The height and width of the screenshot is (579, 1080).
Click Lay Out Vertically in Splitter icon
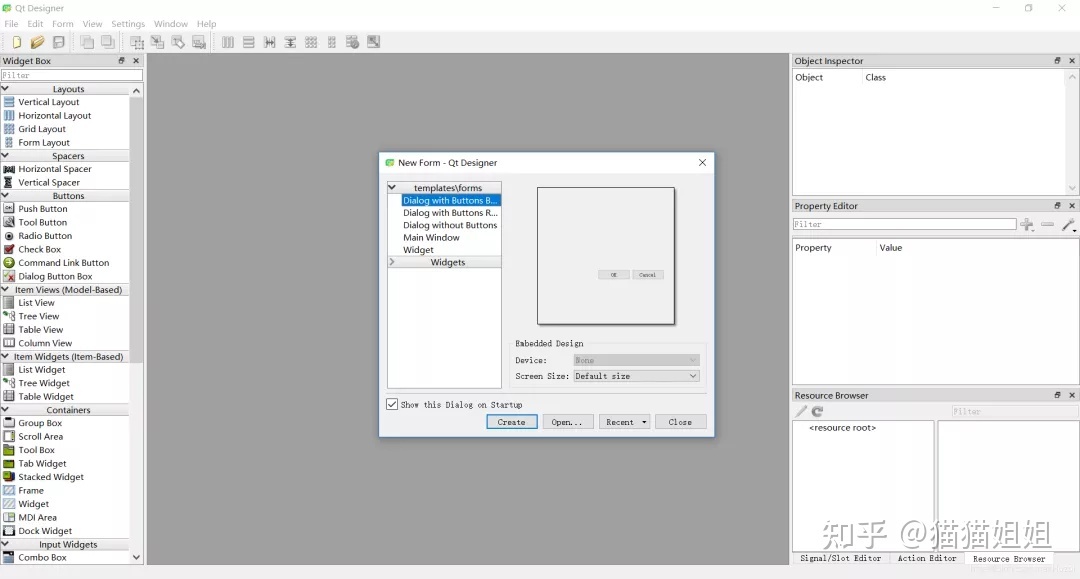pyautogui.click(x=290, y=42)
